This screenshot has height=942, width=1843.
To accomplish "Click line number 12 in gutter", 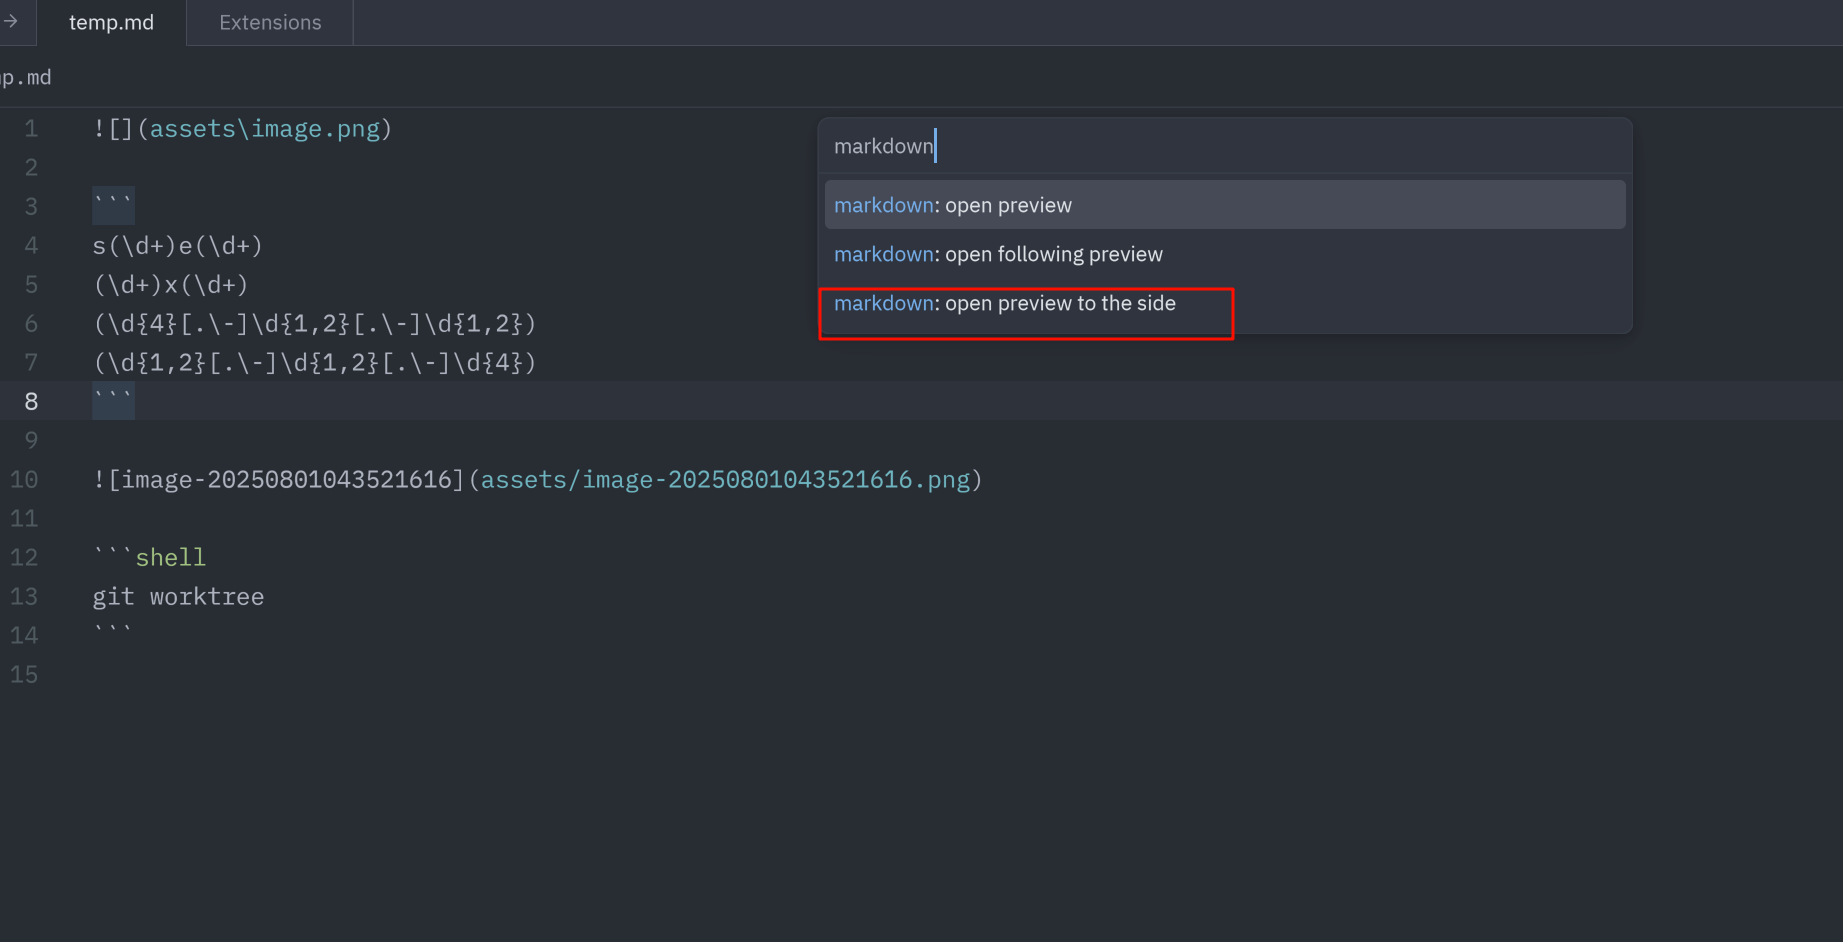I will tap(25, 558).
